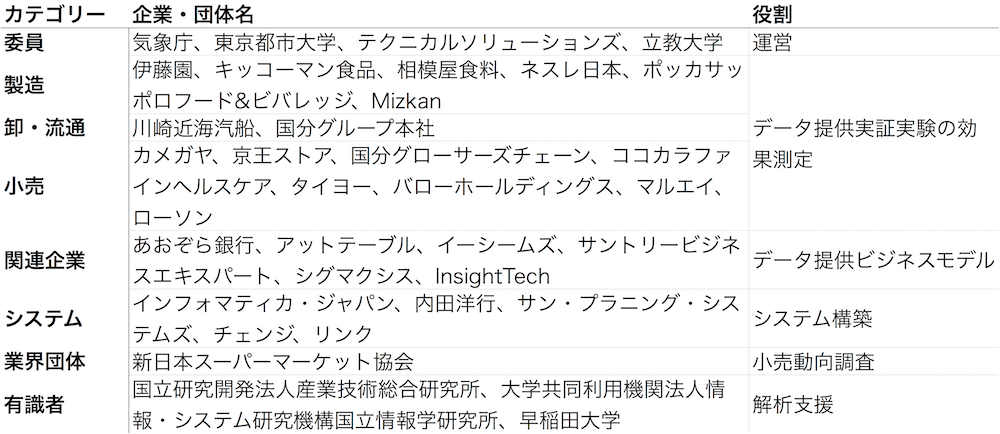Screen dimensions: 1000x434
Task: Select the 委員 category cell
Action: [24, 43]
